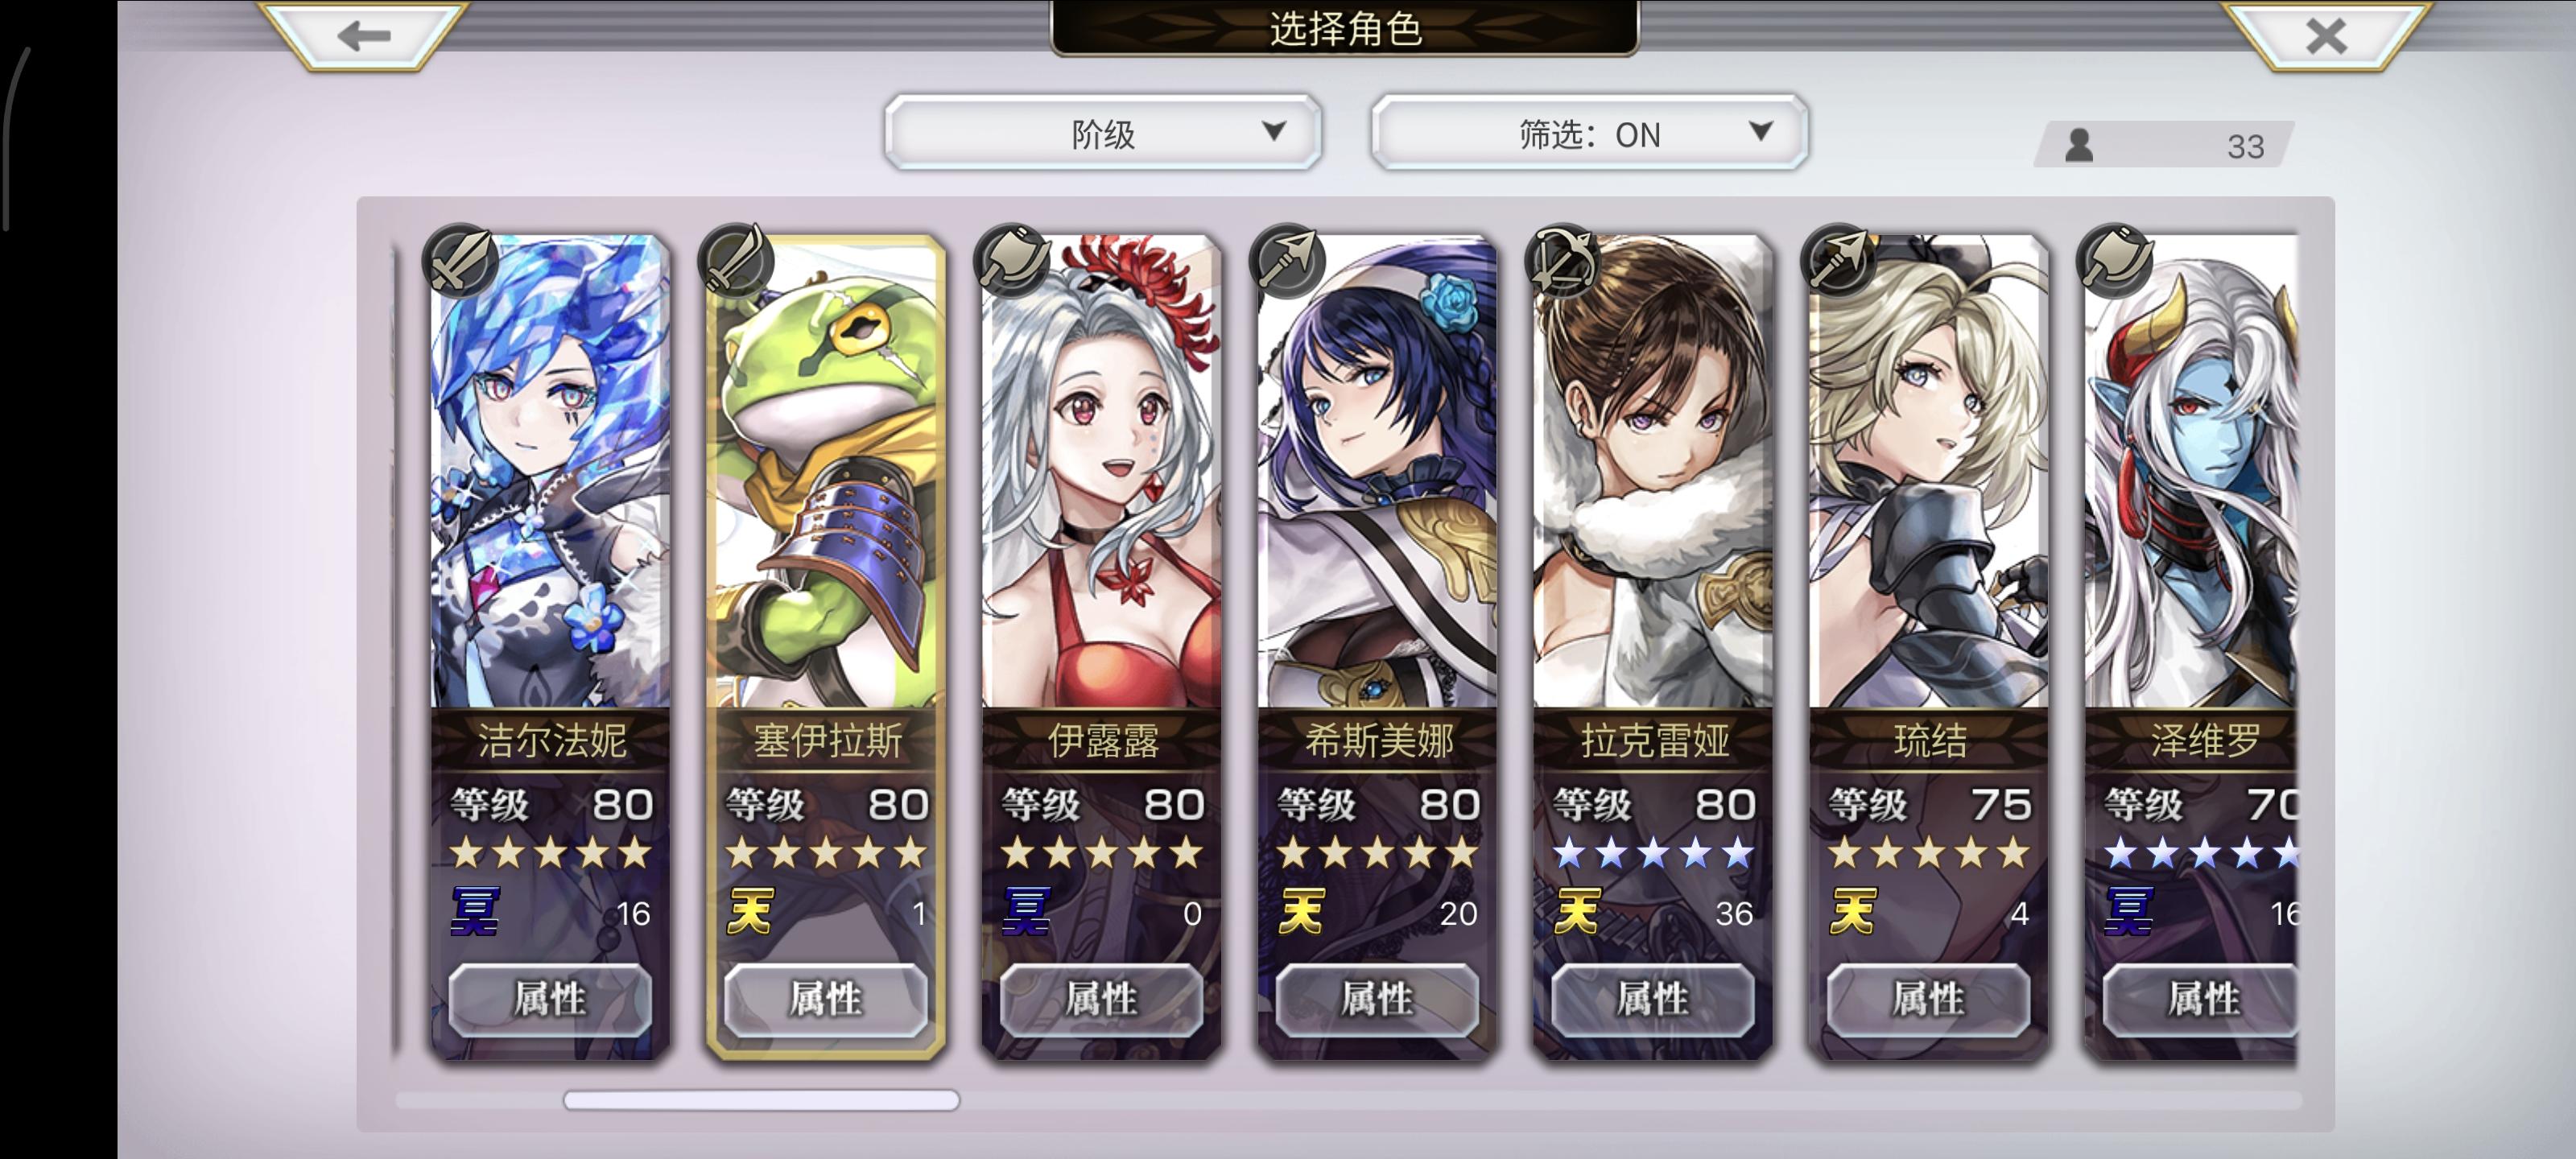Close the character selection screen
Screen dimensions: 2576x1159
pyautogui.click(x=2325, y=36)
